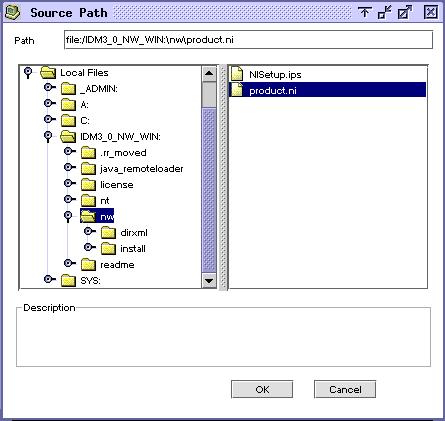Expand the java_remoteloader folder node
Image resolution: width=445 pixels, height=421 pixels.
(x=70, y=167)
